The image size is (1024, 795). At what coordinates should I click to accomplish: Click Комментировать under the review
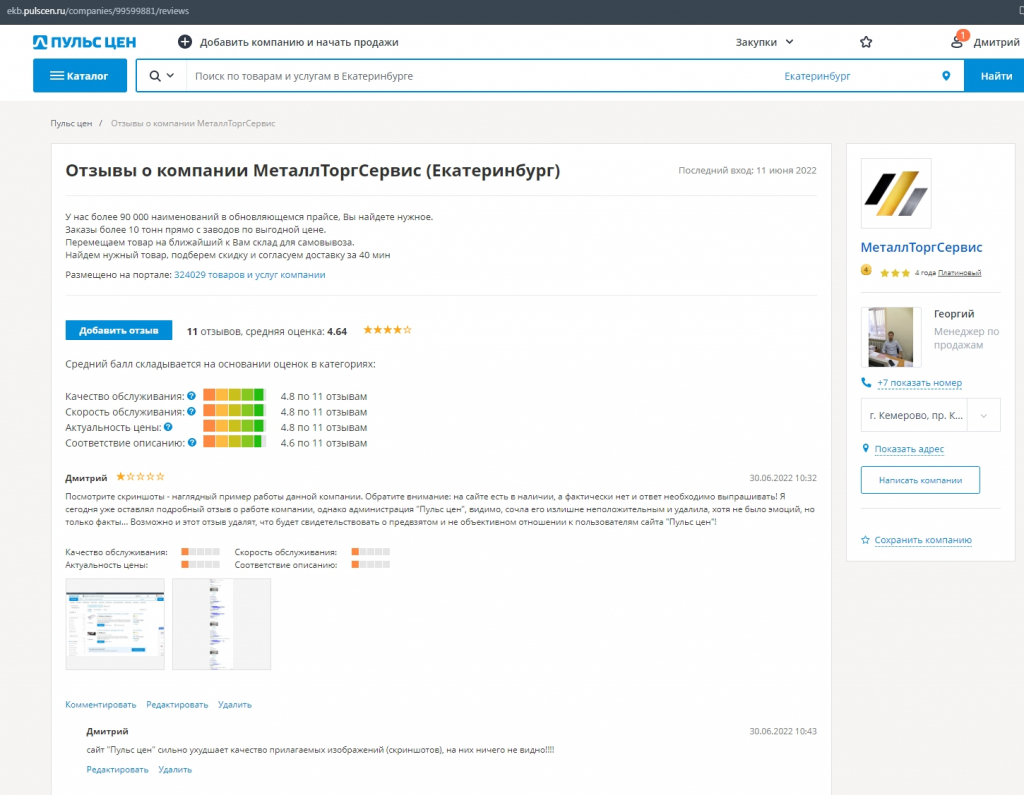coord(101,705)
